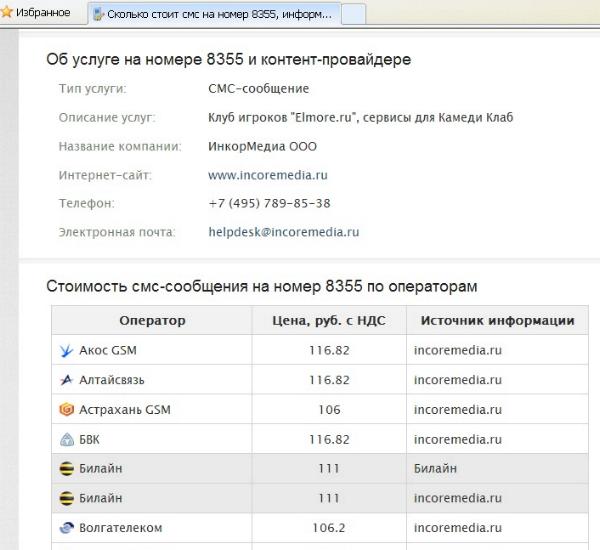Select the Волгателеком operator name

pos(121,528)
